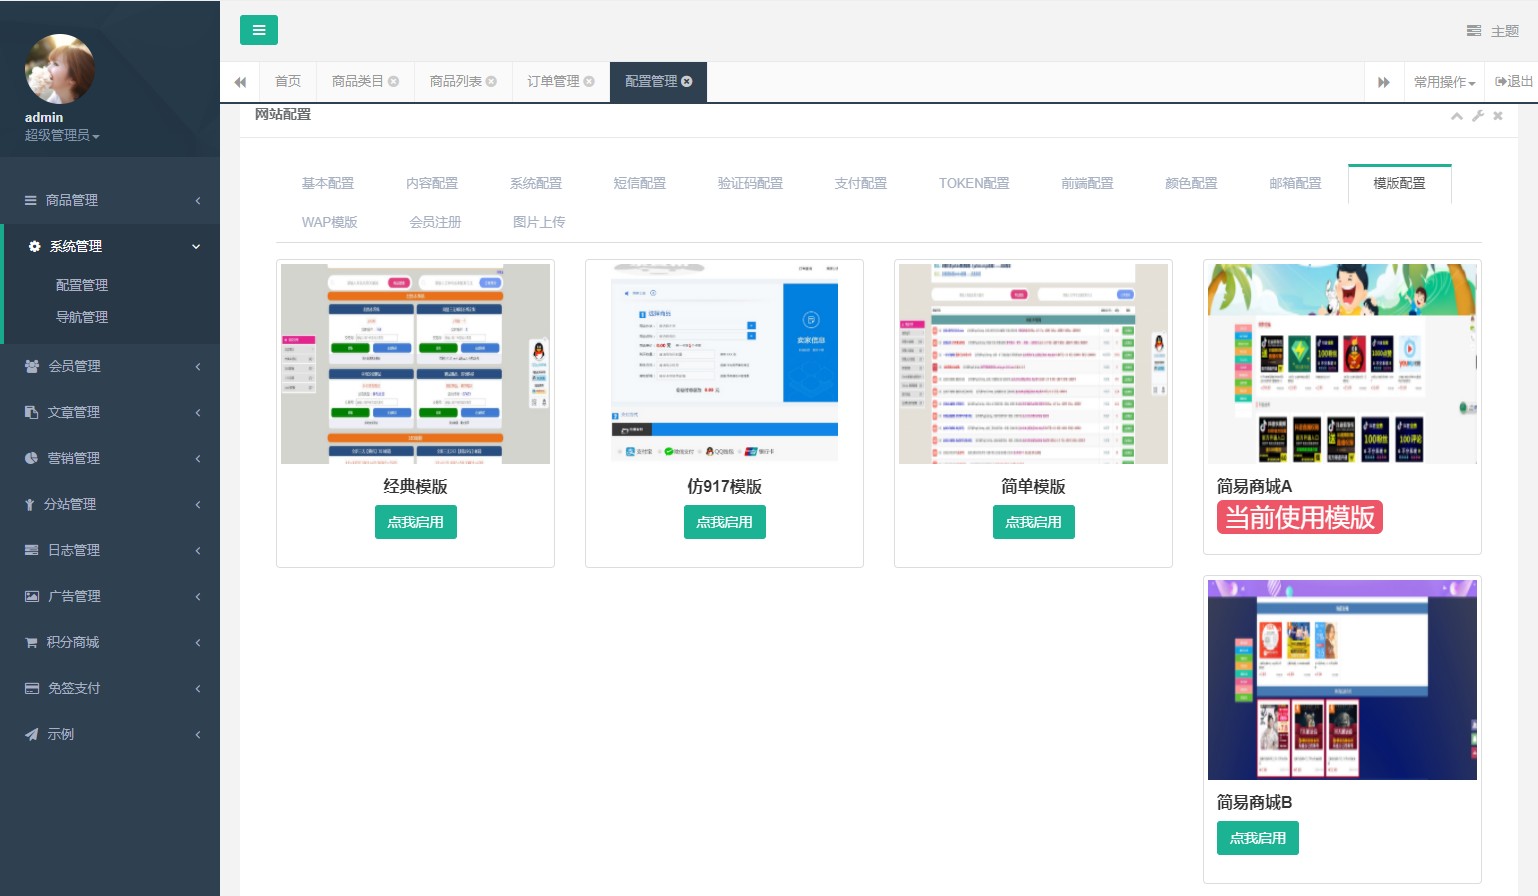
Task: Close the 配置管理 tab via its x icon
Action: click(687, 82)
